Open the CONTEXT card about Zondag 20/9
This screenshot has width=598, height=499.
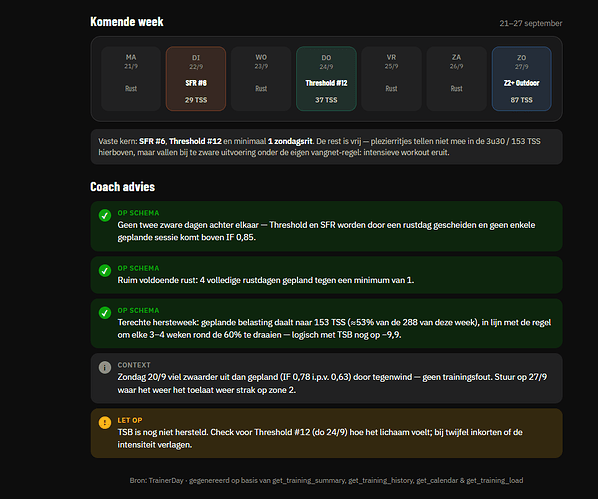click(326, 378)
